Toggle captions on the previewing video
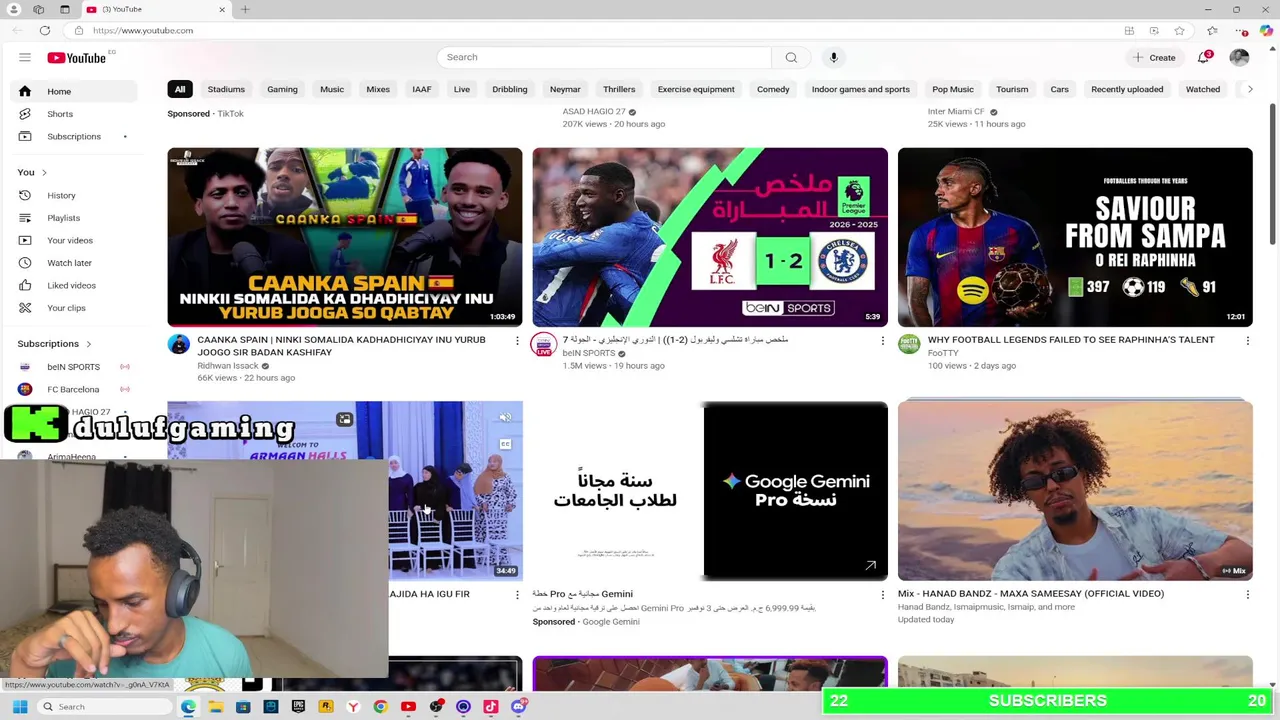 505,444
